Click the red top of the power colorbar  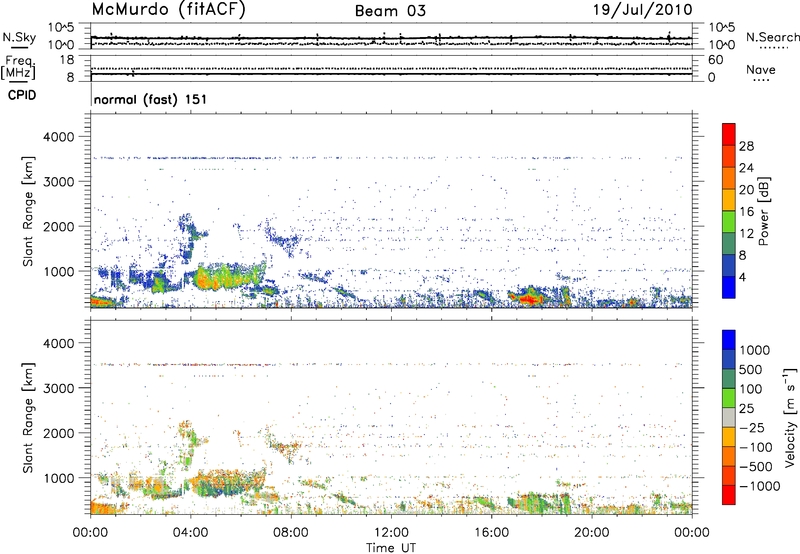[x=729, y=134]
